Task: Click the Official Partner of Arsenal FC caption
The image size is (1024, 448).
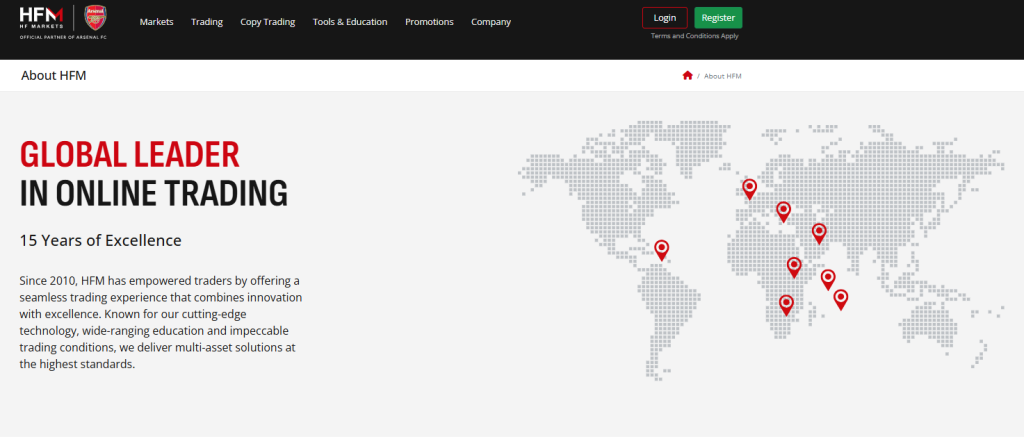Action: (x=63, y=38)
